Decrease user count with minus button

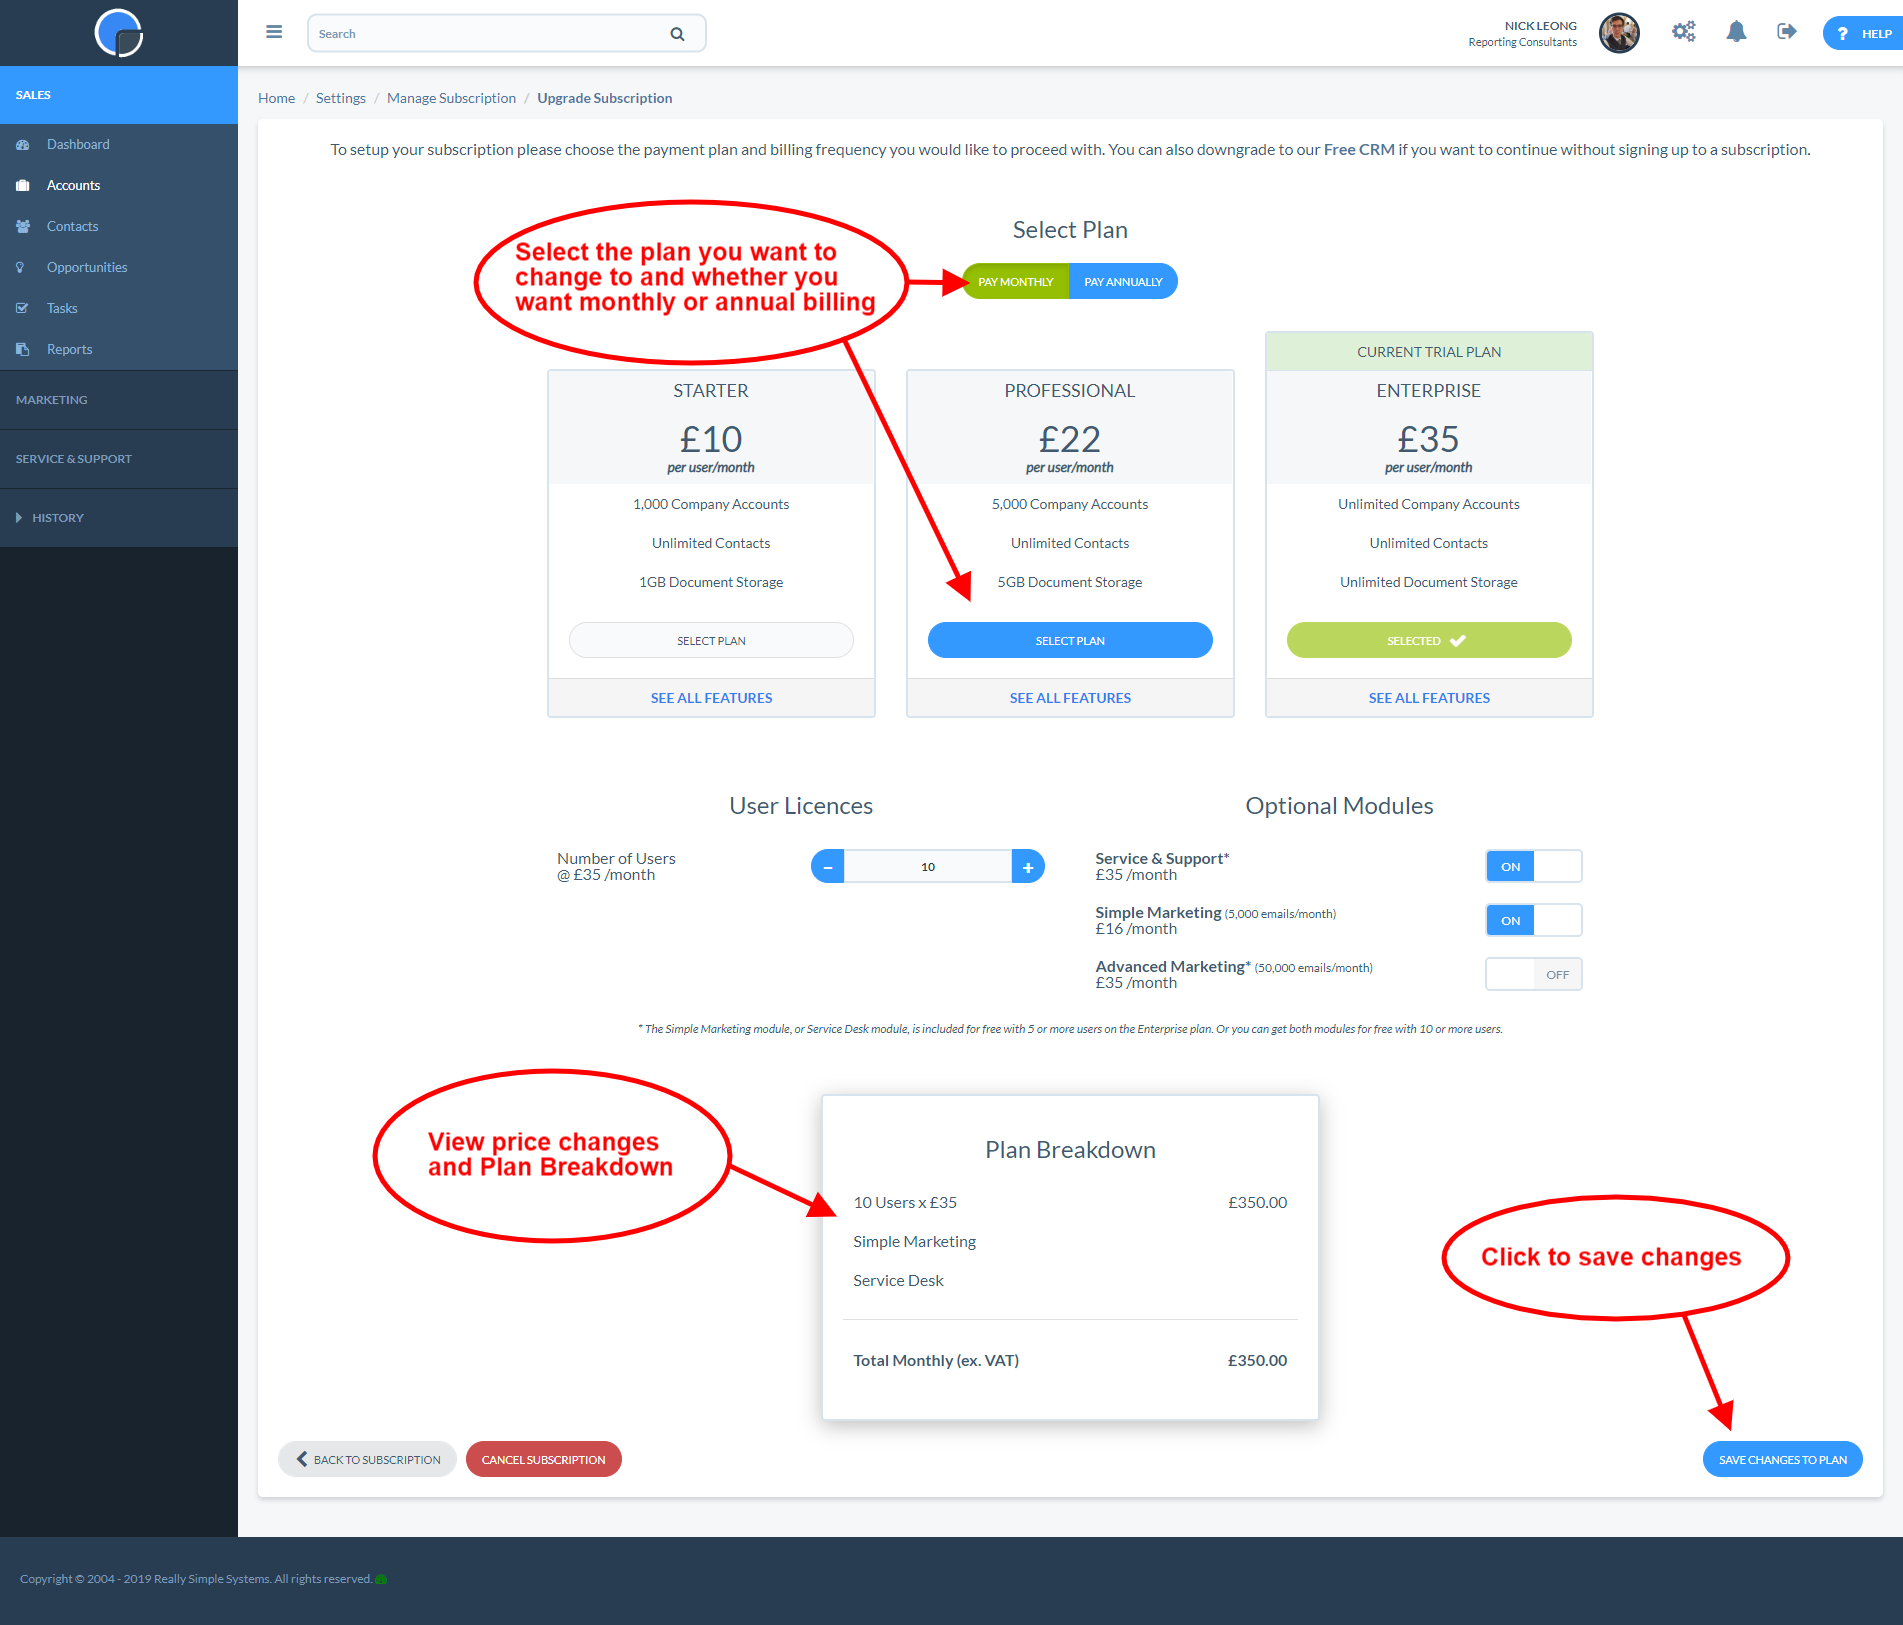[x=828, y=867]
